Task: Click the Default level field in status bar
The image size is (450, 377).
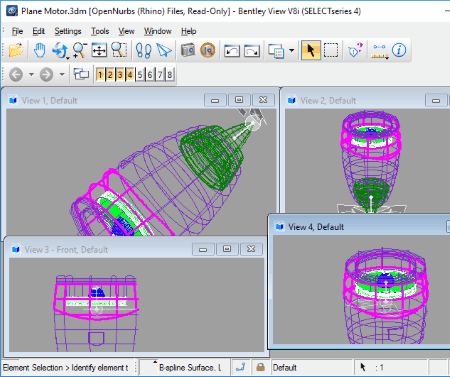Action: 312,367
